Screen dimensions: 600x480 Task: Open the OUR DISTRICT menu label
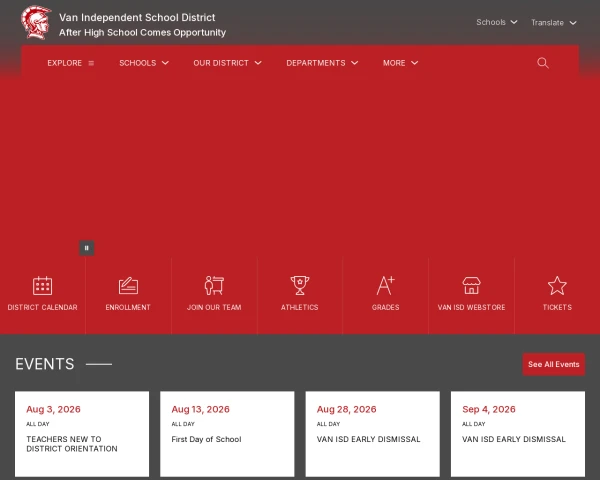(221, 63)
